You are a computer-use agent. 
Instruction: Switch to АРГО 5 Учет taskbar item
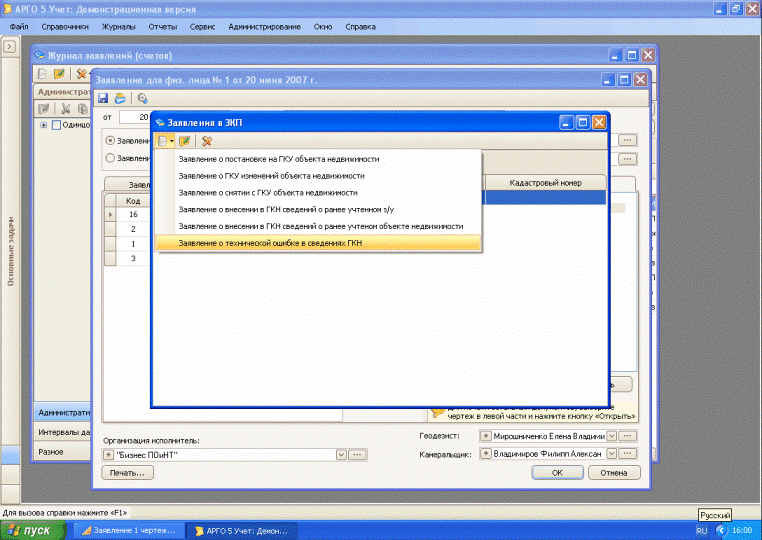(x=242, y=531)
